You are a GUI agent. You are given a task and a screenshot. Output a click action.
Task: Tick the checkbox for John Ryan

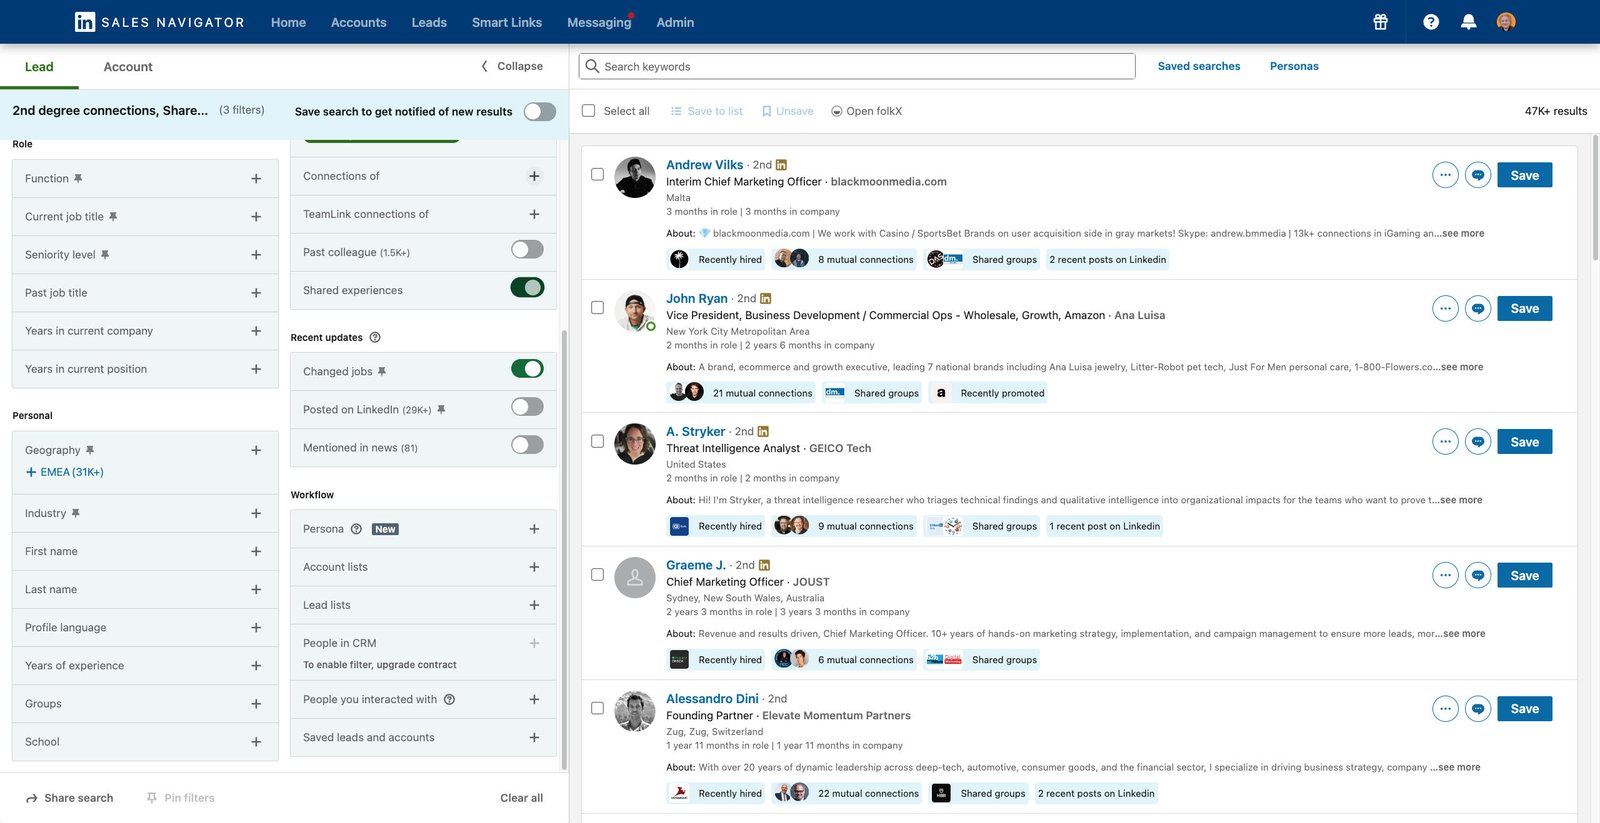(597, 308)
